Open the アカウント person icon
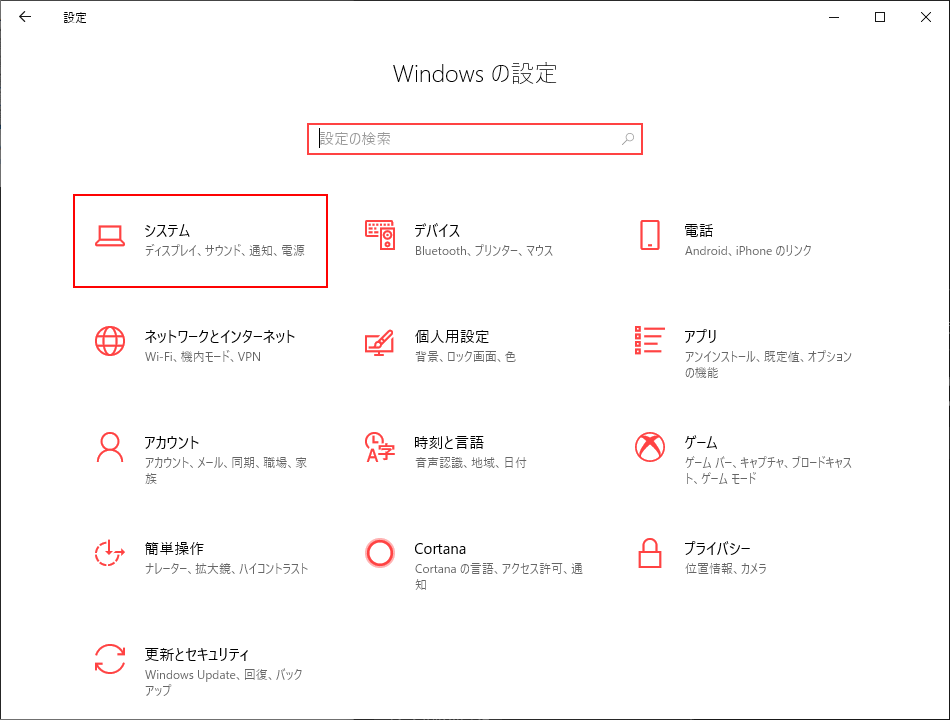The image size is (950, 720). pyautogui.click(x=110, y=447)
